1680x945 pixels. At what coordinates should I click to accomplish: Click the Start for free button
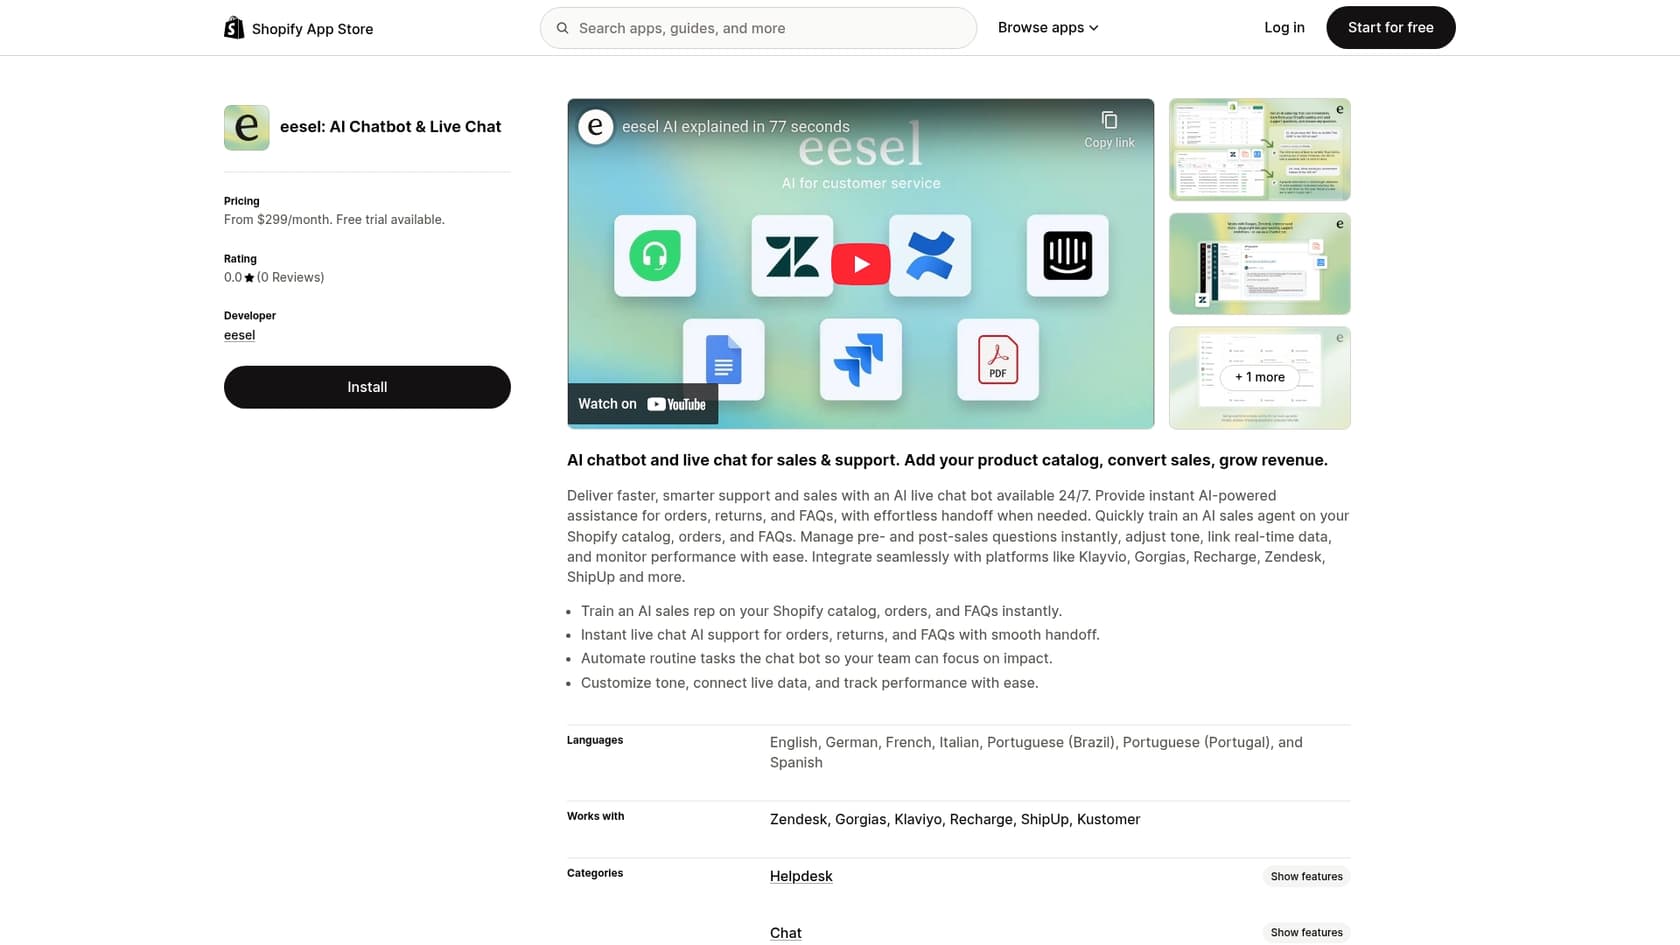[1390, 27]
